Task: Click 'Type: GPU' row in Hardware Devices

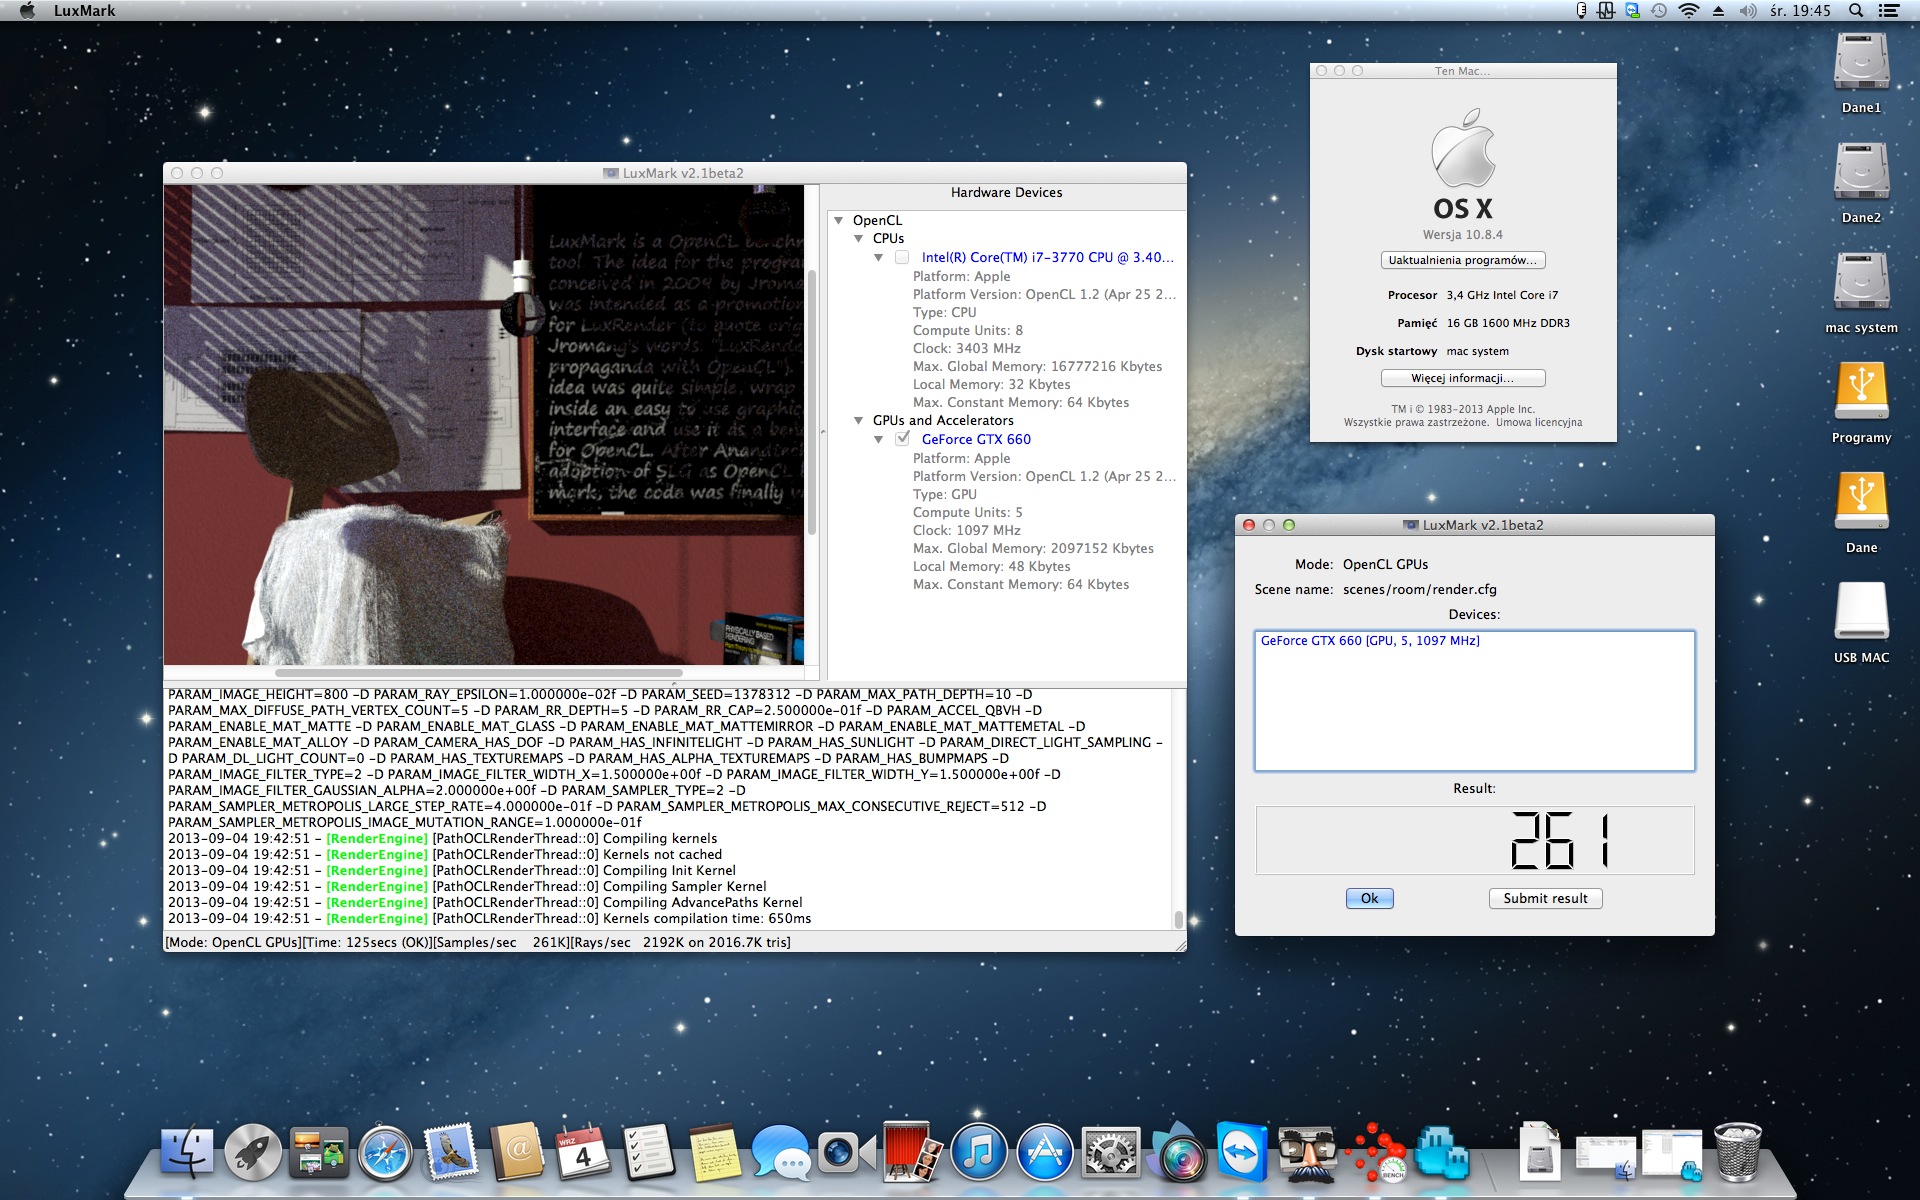Action: click(x=945, y=494)
